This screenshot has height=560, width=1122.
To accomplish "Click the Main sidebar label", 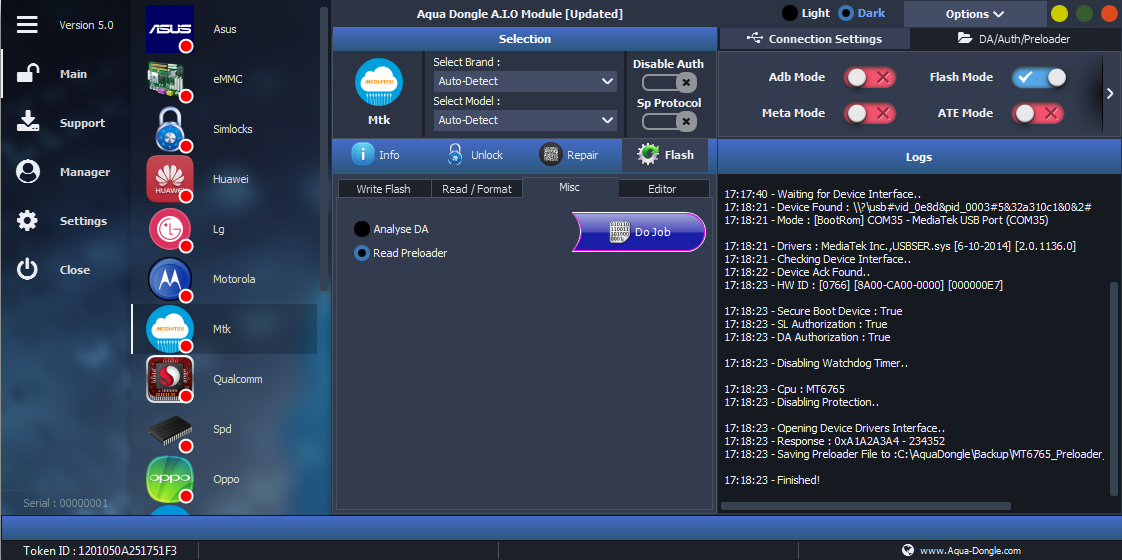I will coord(74,74).
